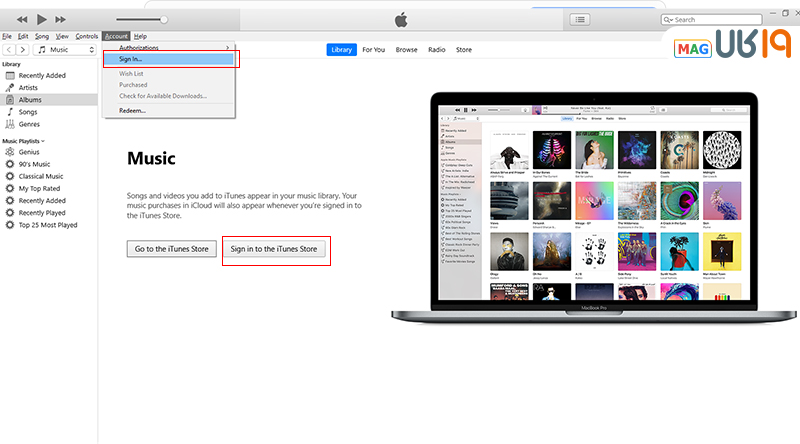Click the back navigation arrow
Viewport: 800px width, 444px height.
pyautogui.click(x=8, y=49)
